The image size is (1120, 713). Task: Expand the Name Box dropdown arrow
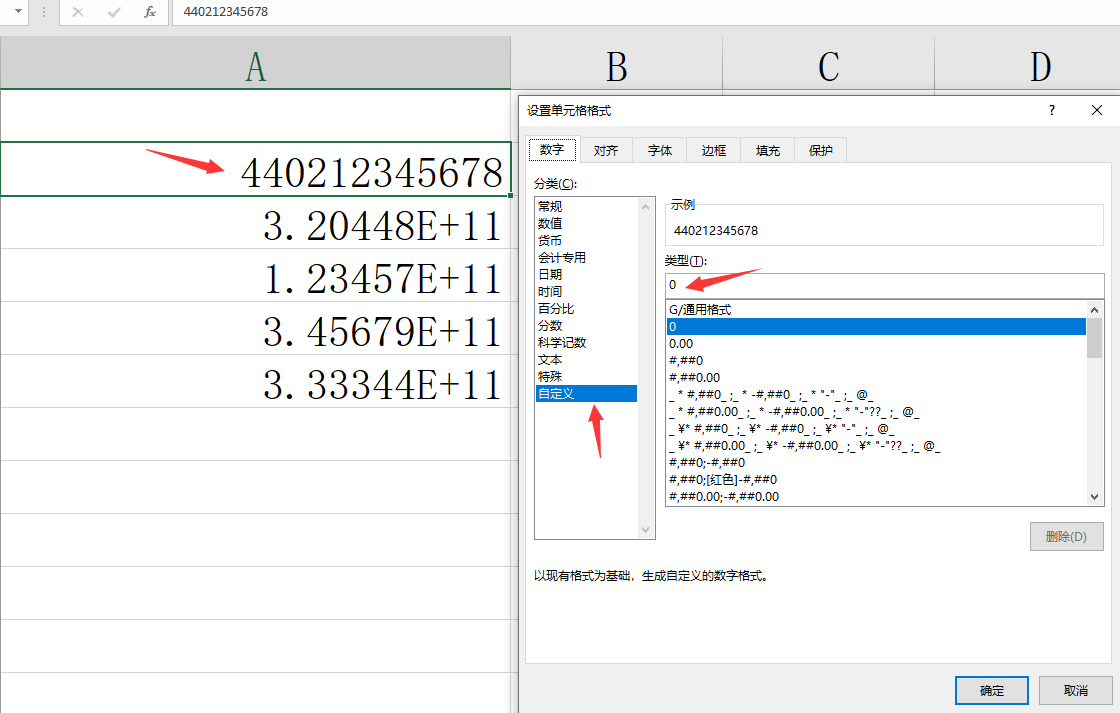18,12
